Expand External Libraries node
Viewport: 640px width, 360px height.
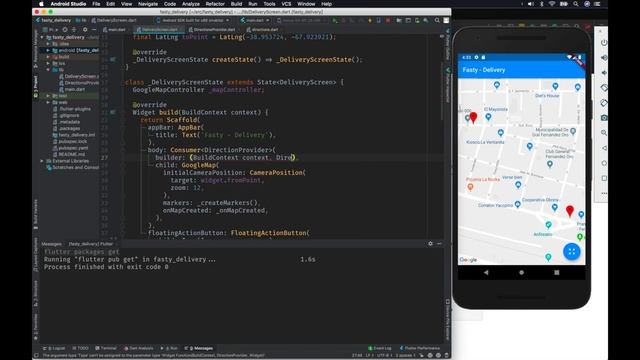click(x=42, y=161)
